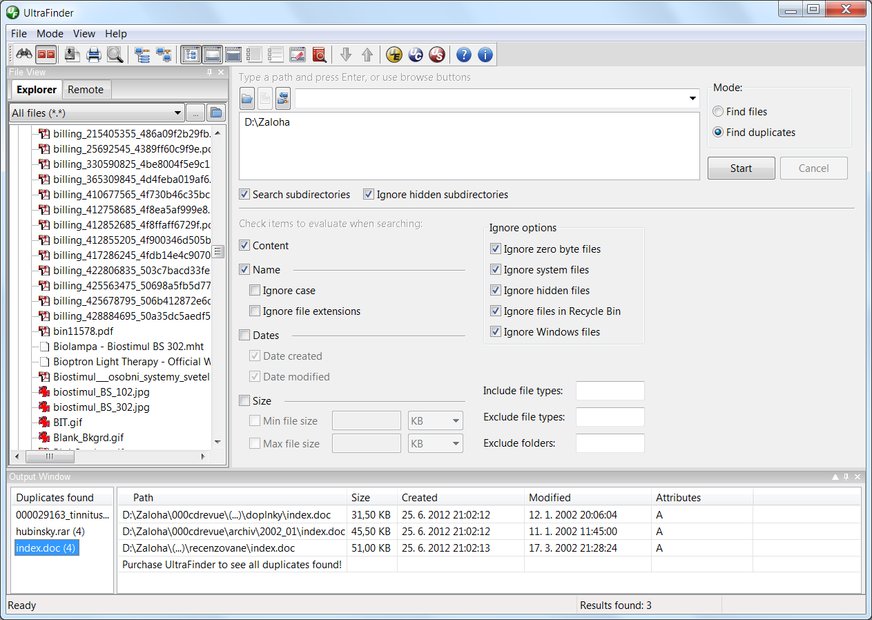Click the binoculars Find files toolbar icon
The width and height of the screenshot is (872, 620).
23,55
